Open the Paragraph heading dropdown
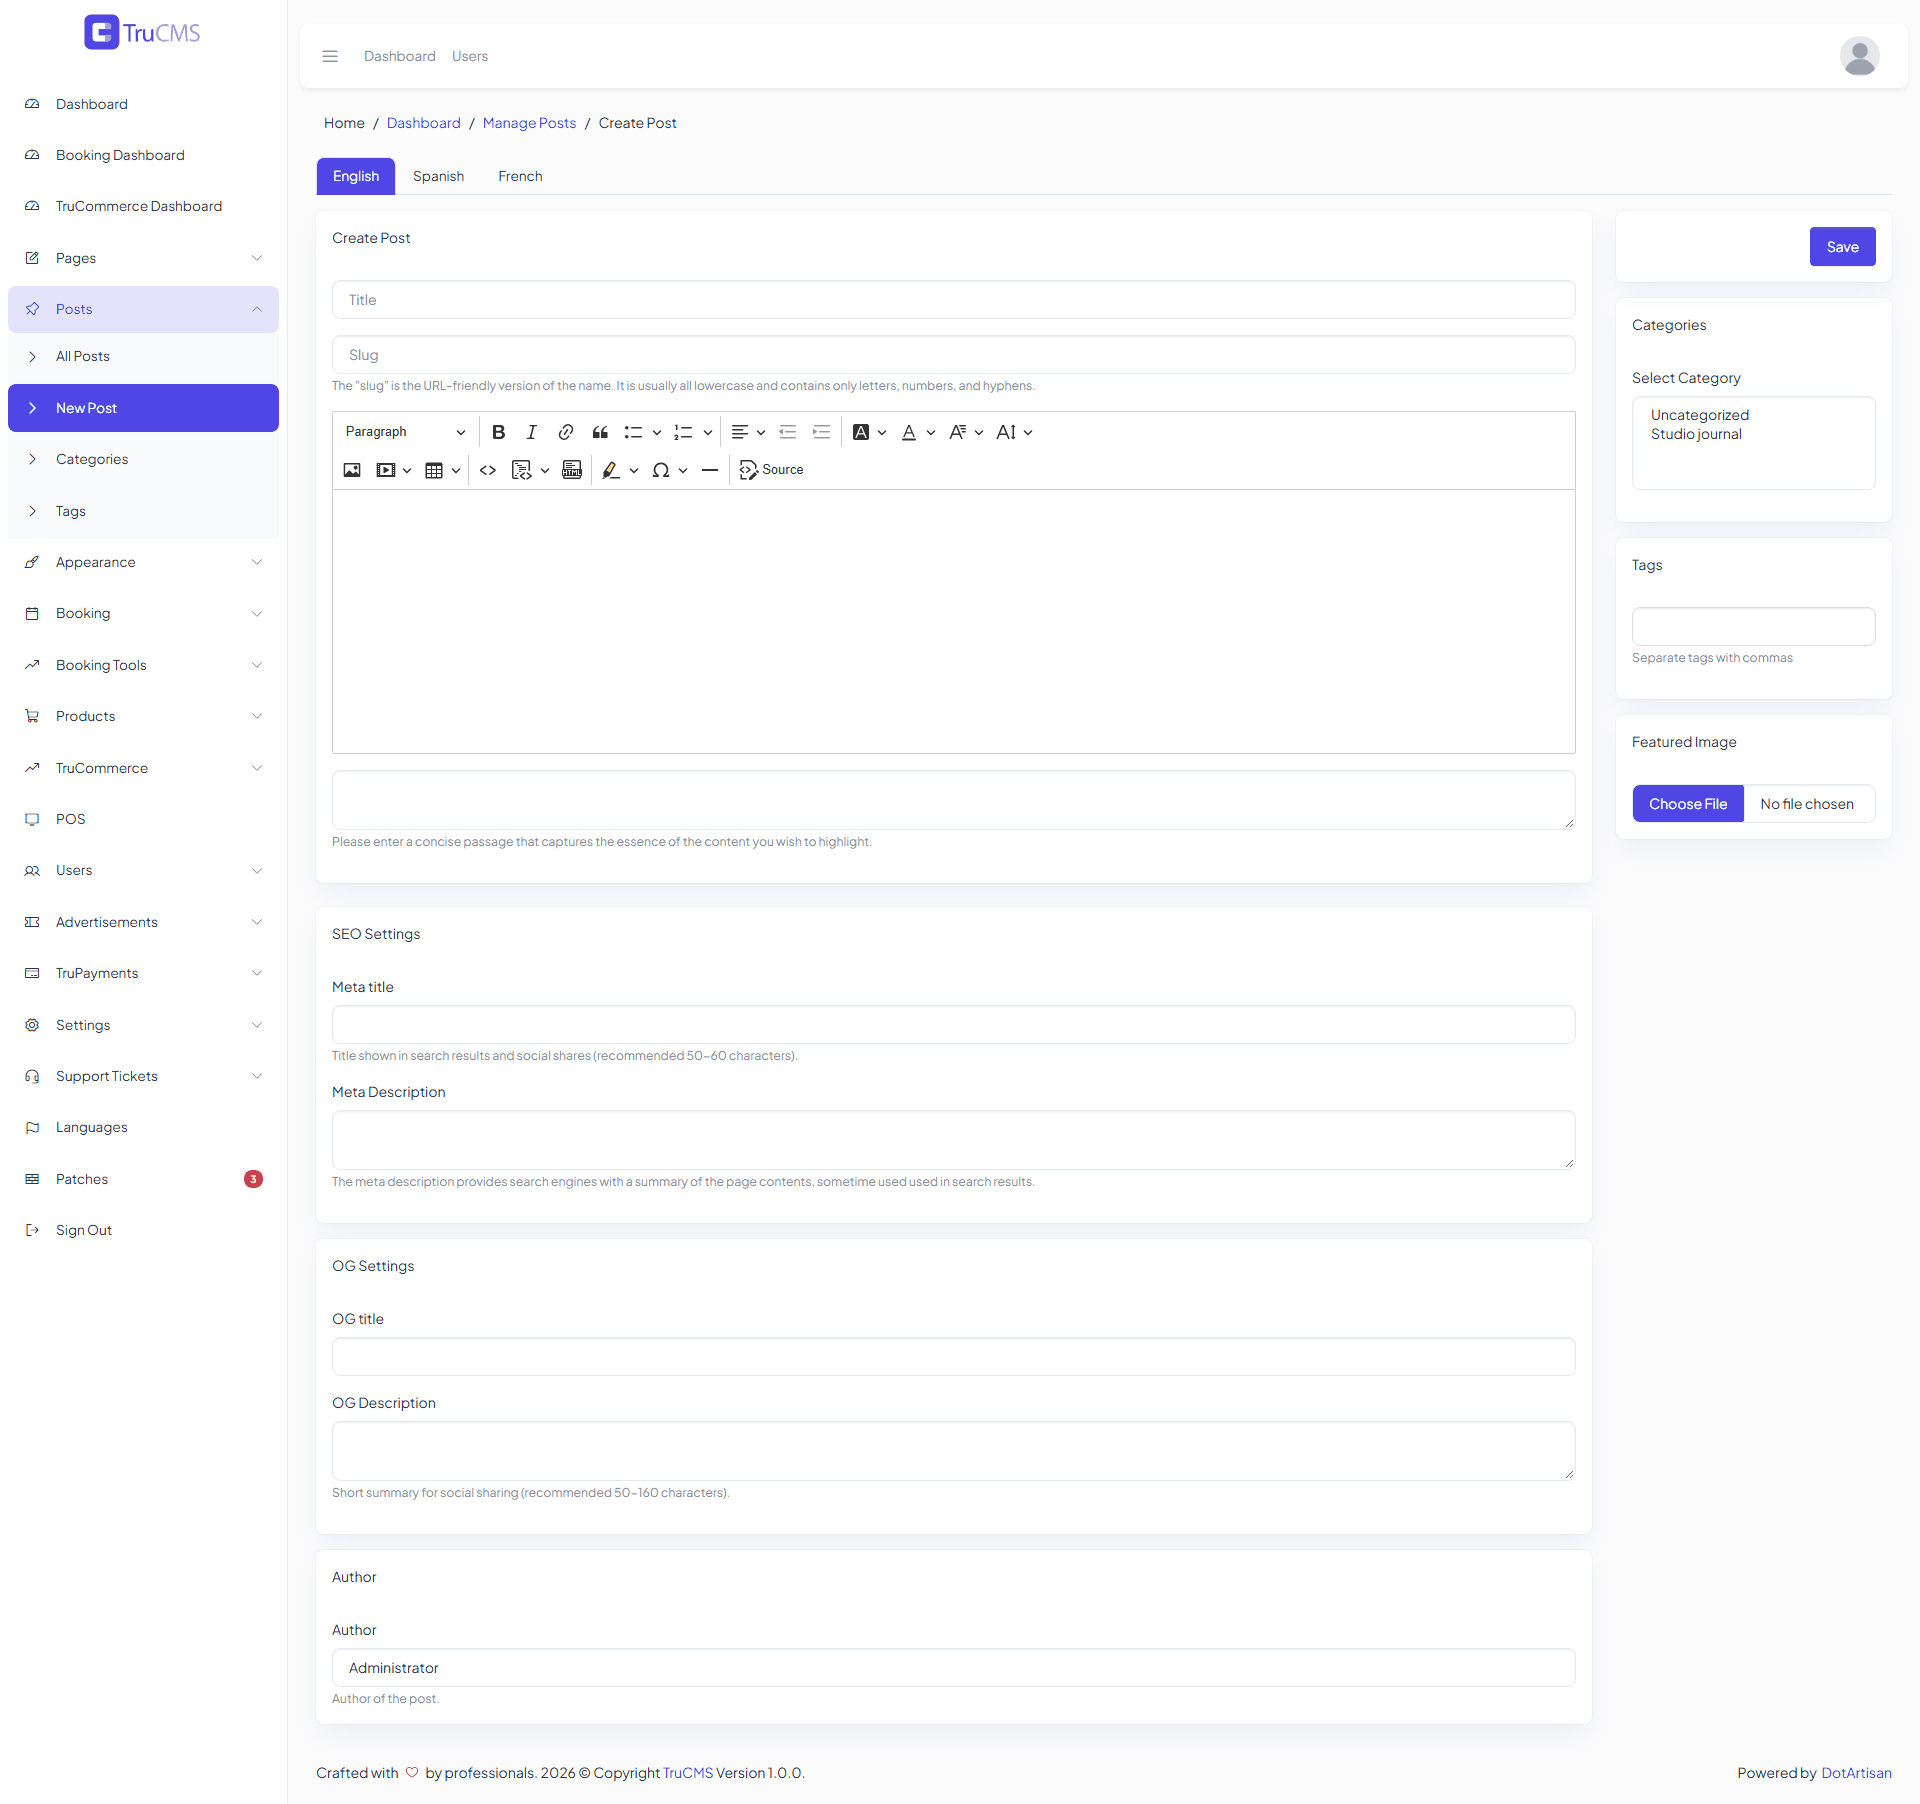Image resolution: width=1920 pixels, height=1804 pixels. (405, 432)
